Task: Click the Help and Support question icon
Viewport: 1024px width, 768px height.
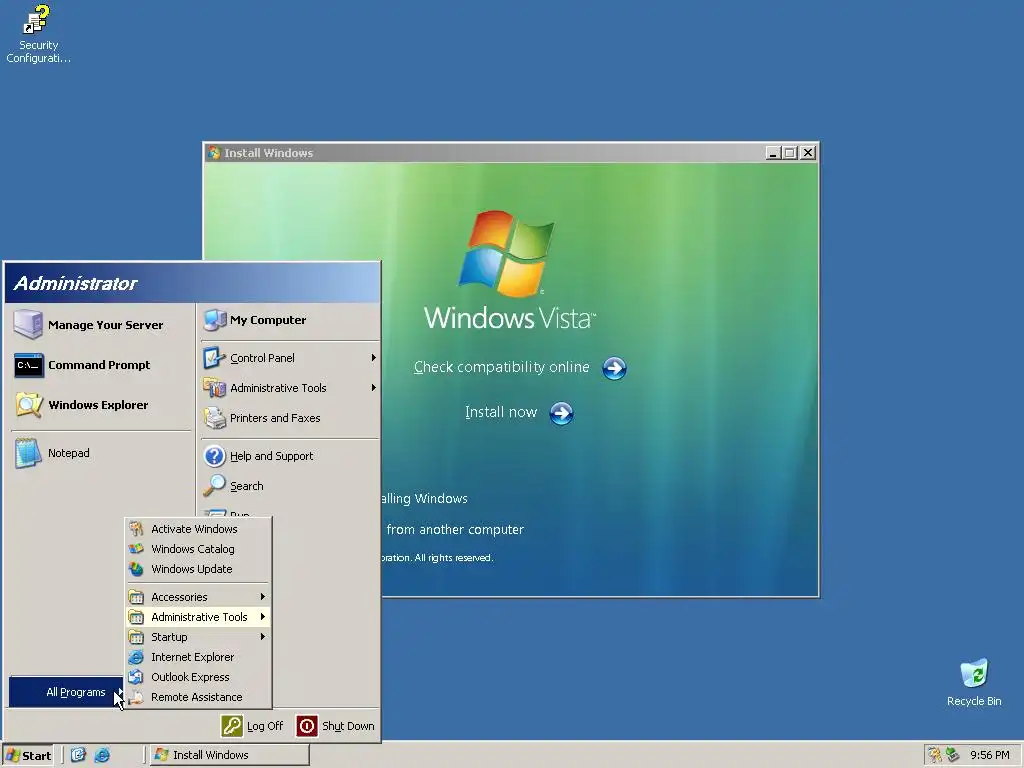Action: 214,456
